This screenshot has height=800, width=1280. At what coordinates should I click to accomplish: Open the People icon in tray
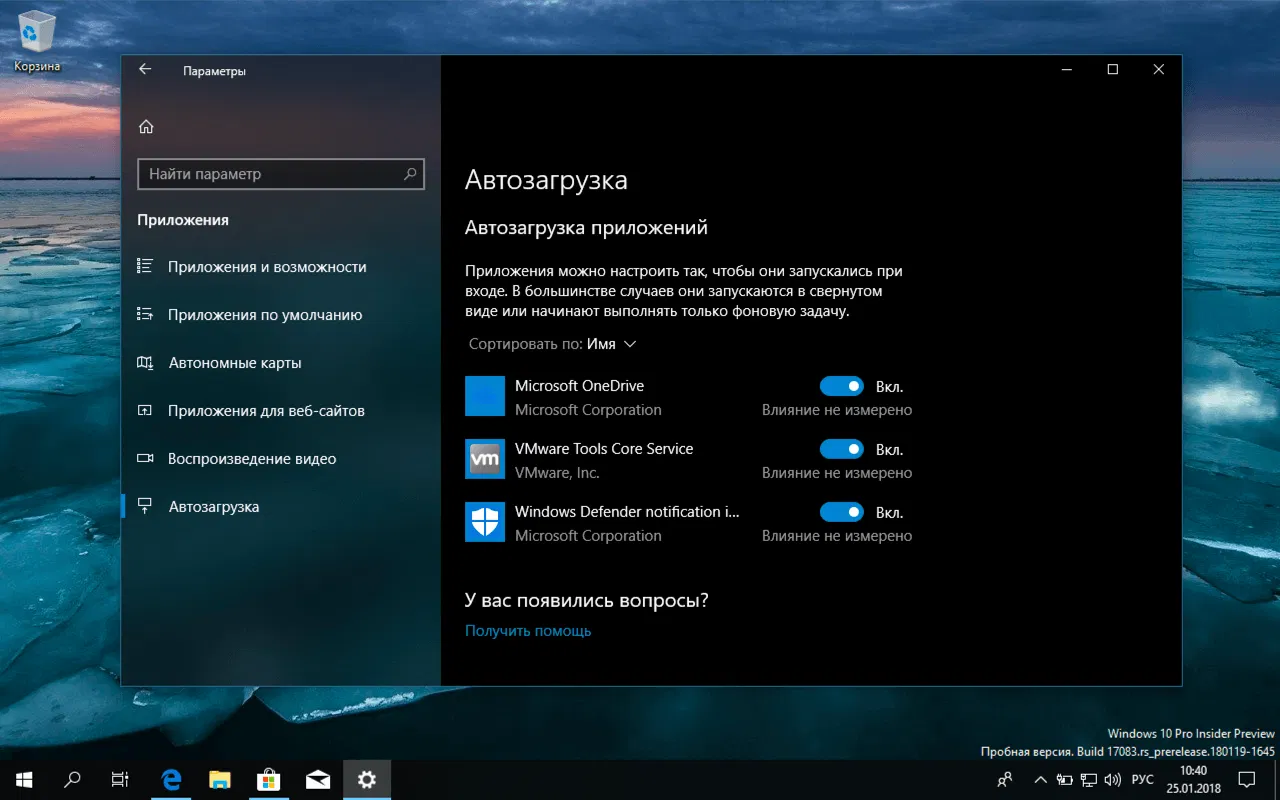(x=1006, y=779)
